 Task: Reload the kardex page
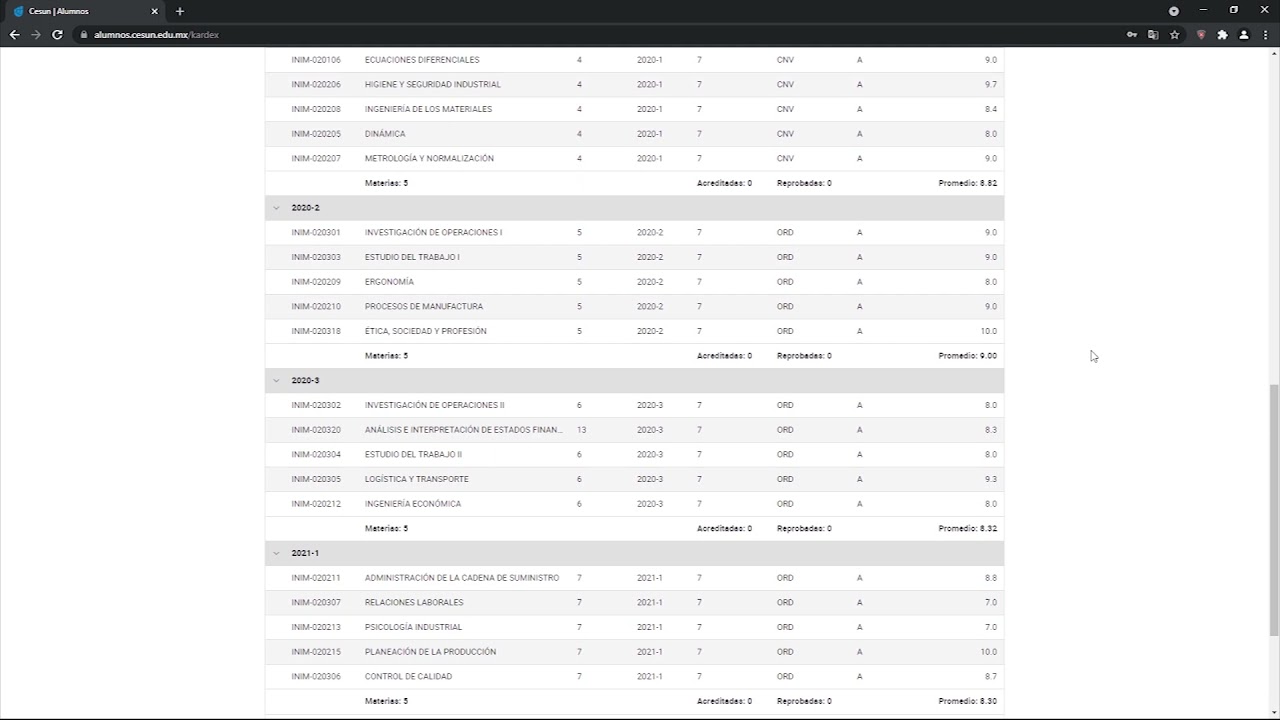(57, 35)
